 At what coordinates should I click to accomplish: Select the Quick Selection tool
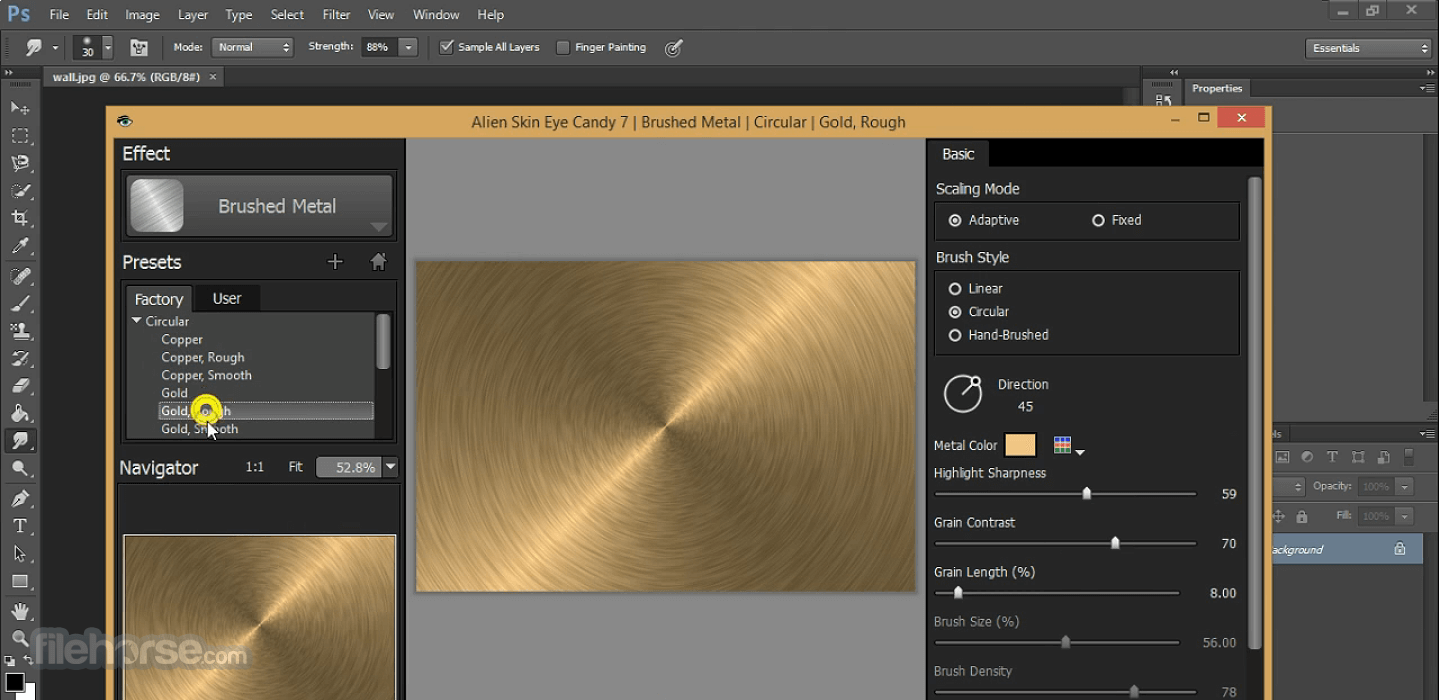click(x=19, y=190)
